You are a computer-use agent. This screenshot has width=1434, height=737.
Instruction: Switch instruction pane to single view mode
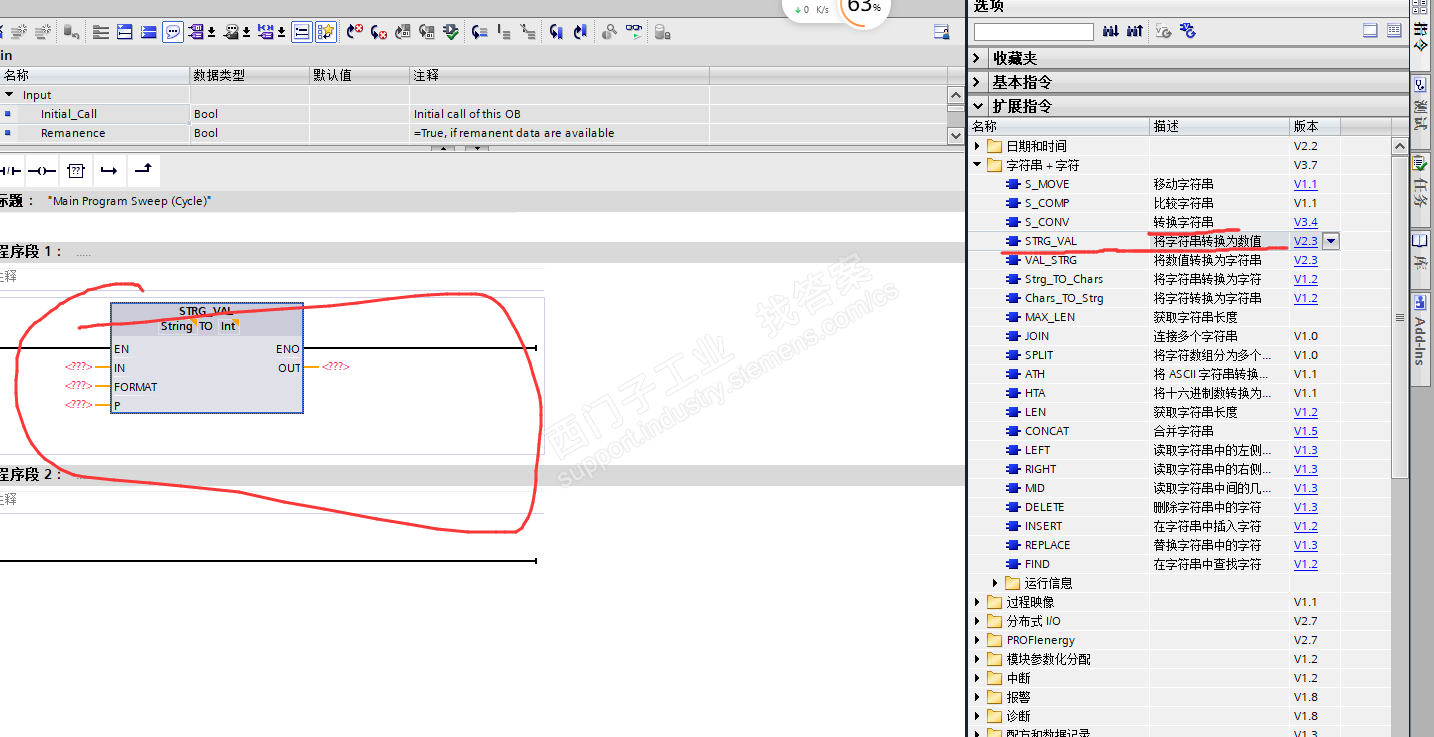pos(1370,31)
